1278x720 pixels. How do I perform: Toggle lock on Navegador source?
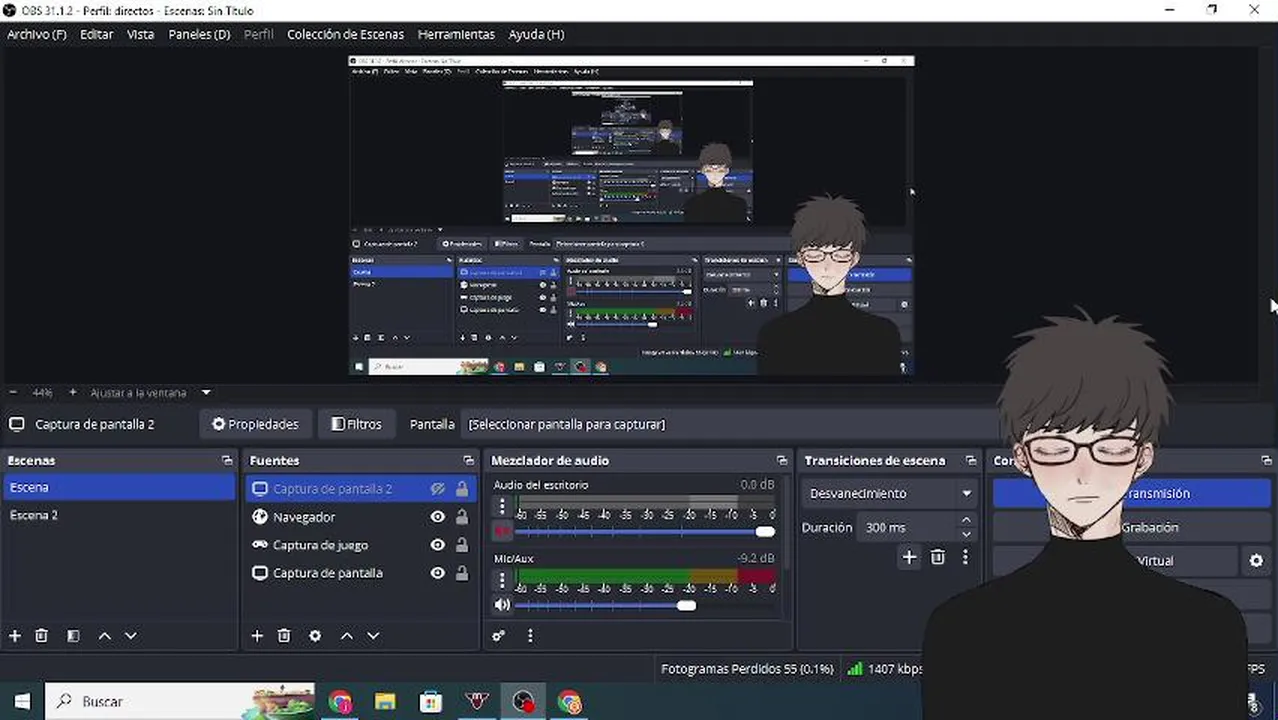(462, 517)
